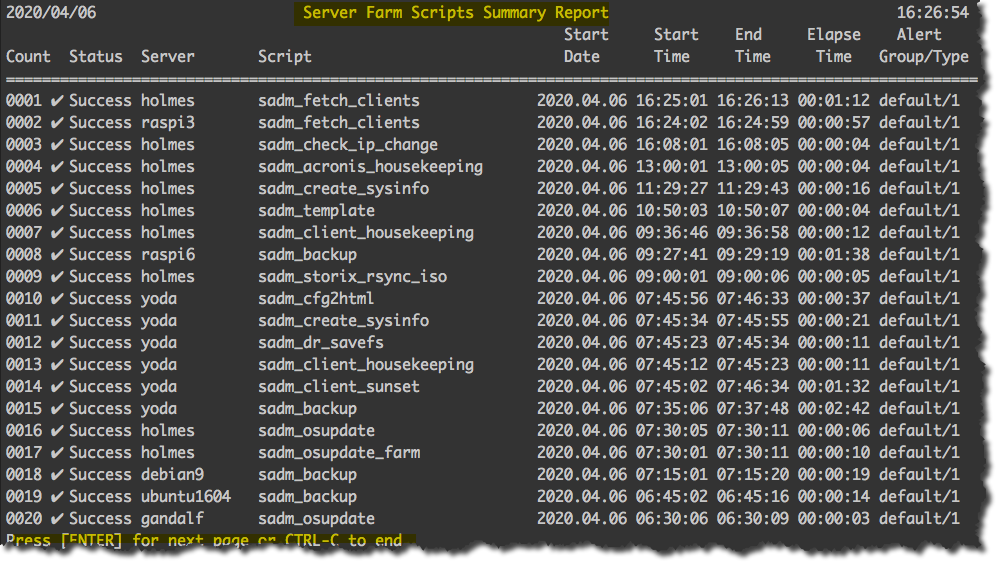Click the checkmark icon on row 0001
Screen dimensions: 996x562
click(57, 101)
